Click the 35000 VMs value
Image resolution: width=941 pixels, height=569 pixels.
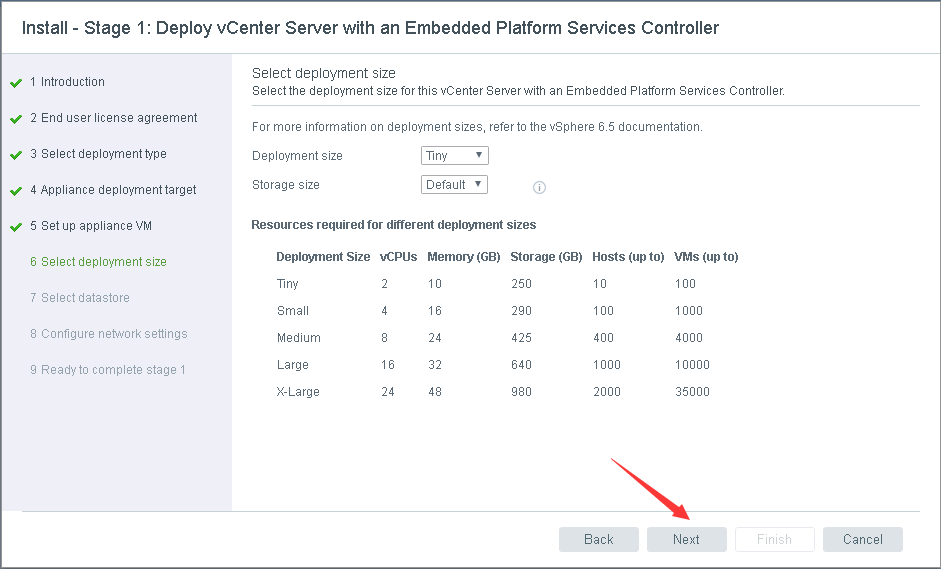693,392
